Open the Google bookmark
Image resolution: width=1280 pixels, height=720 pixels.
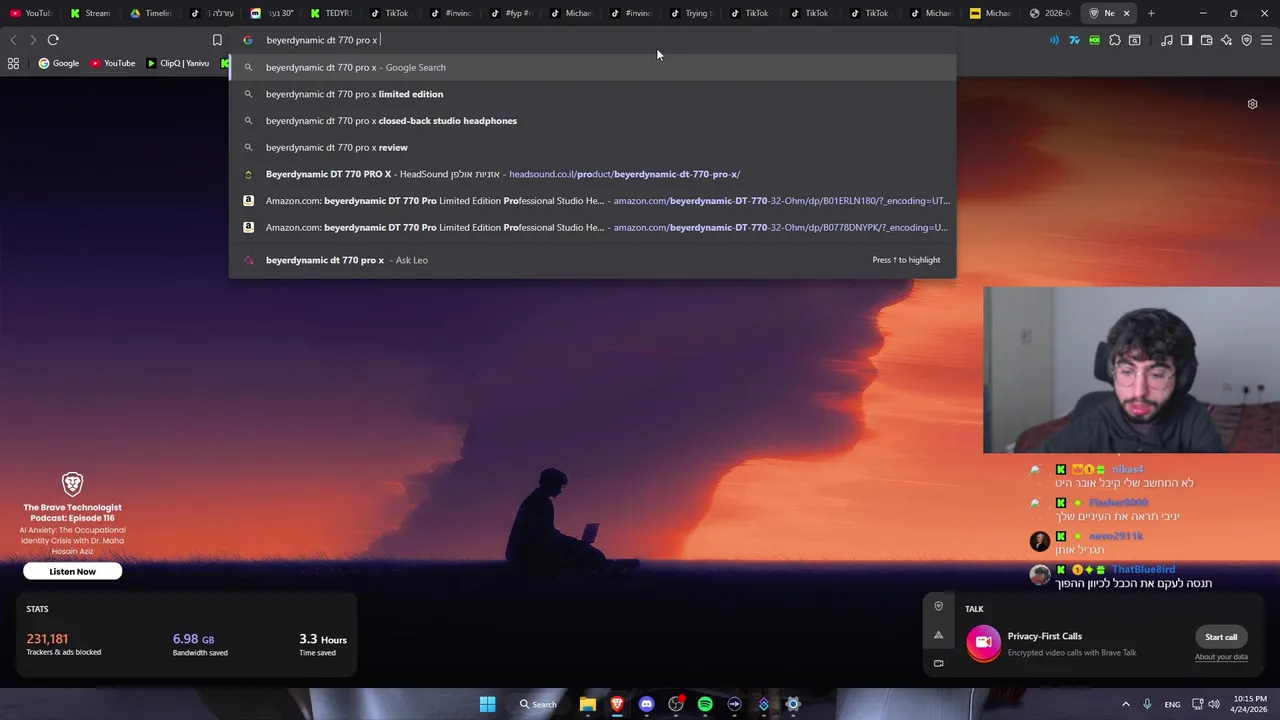[58, 63]
